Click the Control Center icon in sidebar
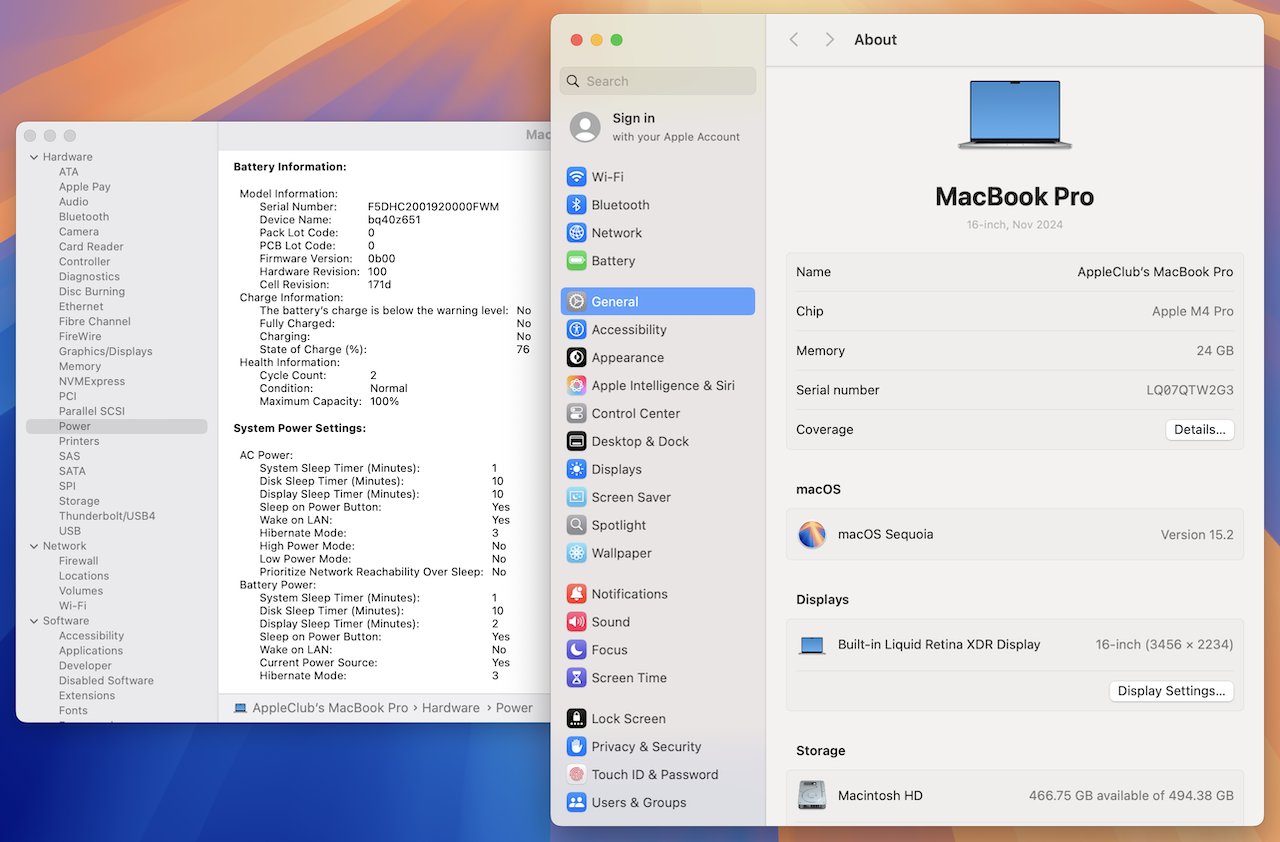1280x842 pixels. (x=576, y=414)
